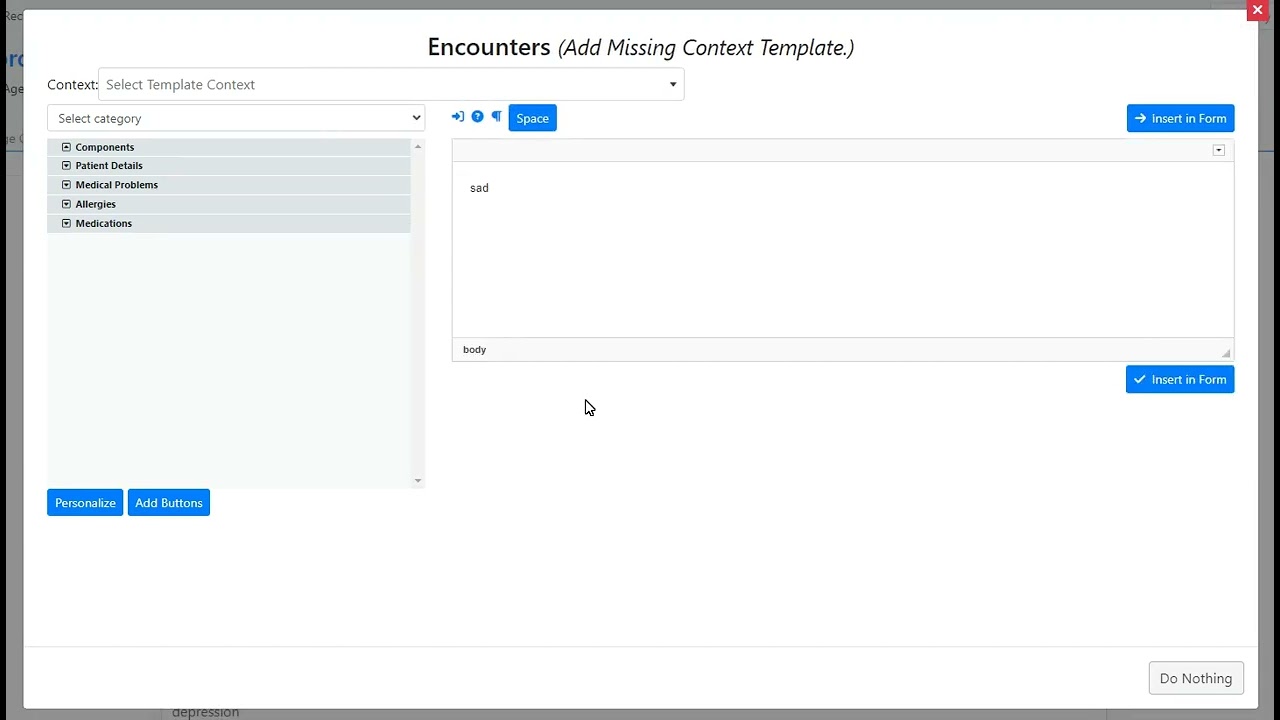This screenshot has height=720, width=1280.
Task: Click the Space button
Action: point(532,118)
